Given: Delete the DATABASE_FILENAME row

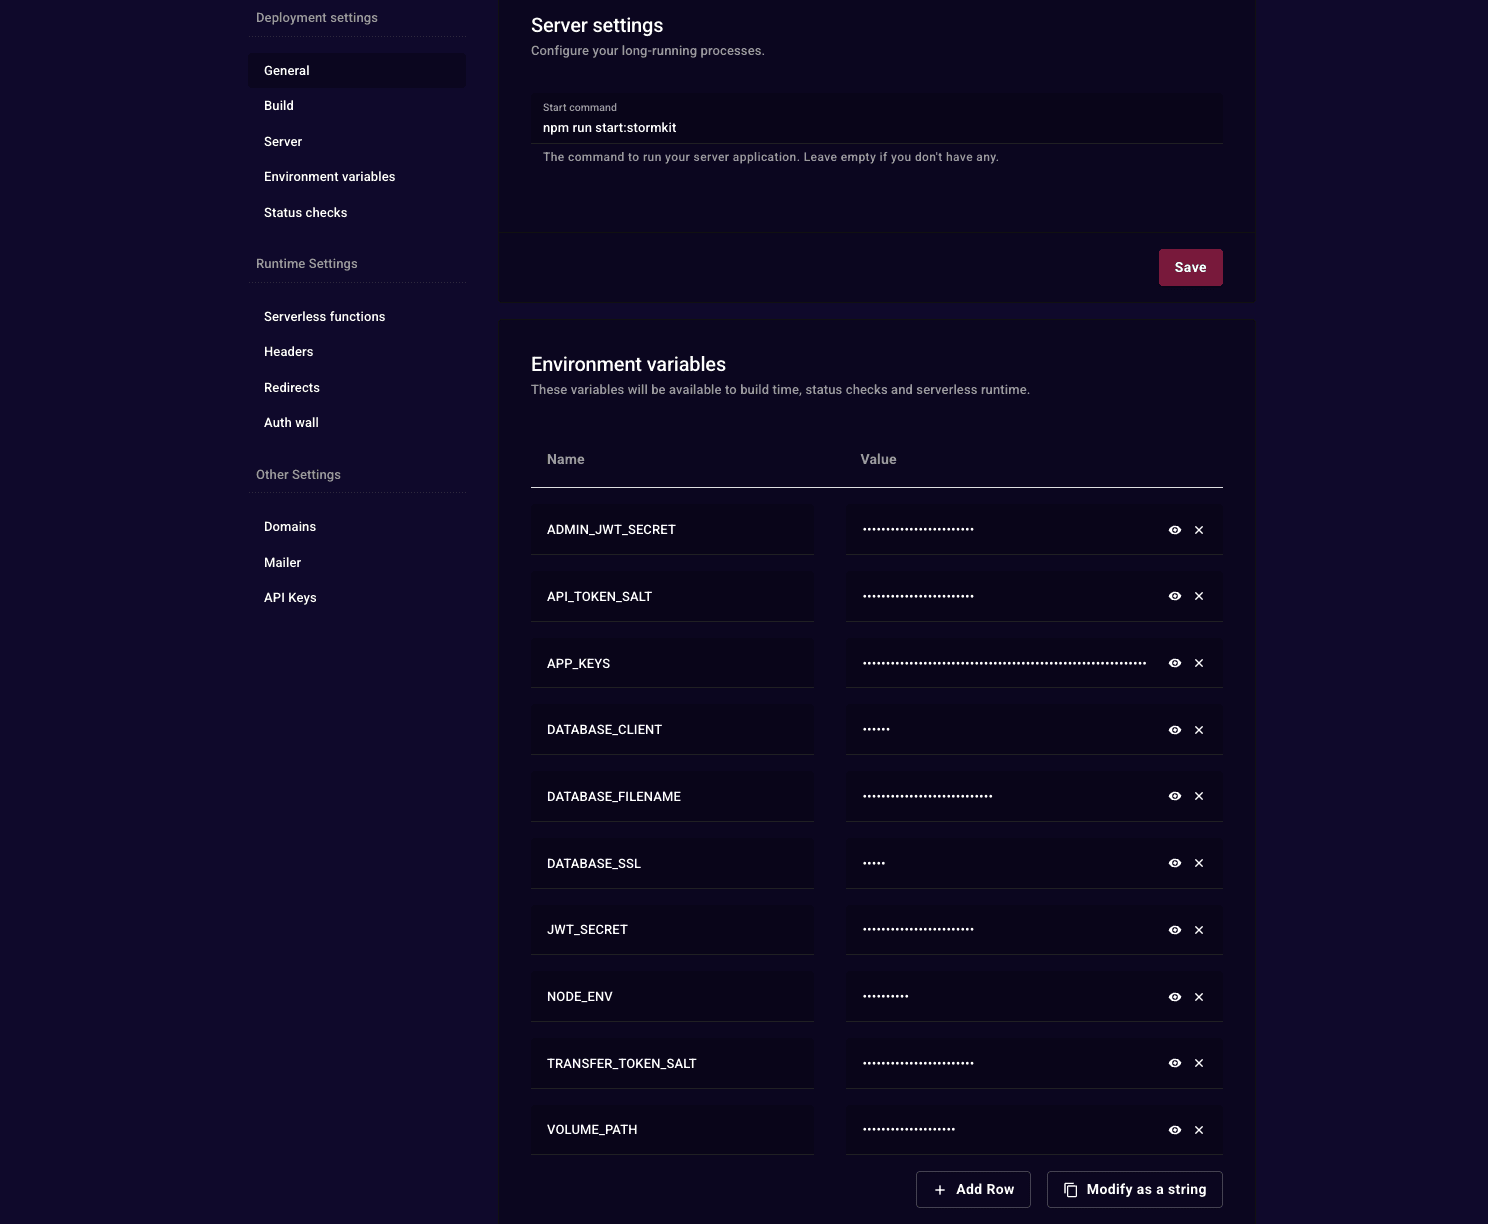Looking at the screenshot, I should pyautogui.click(x=1199, y=796).
